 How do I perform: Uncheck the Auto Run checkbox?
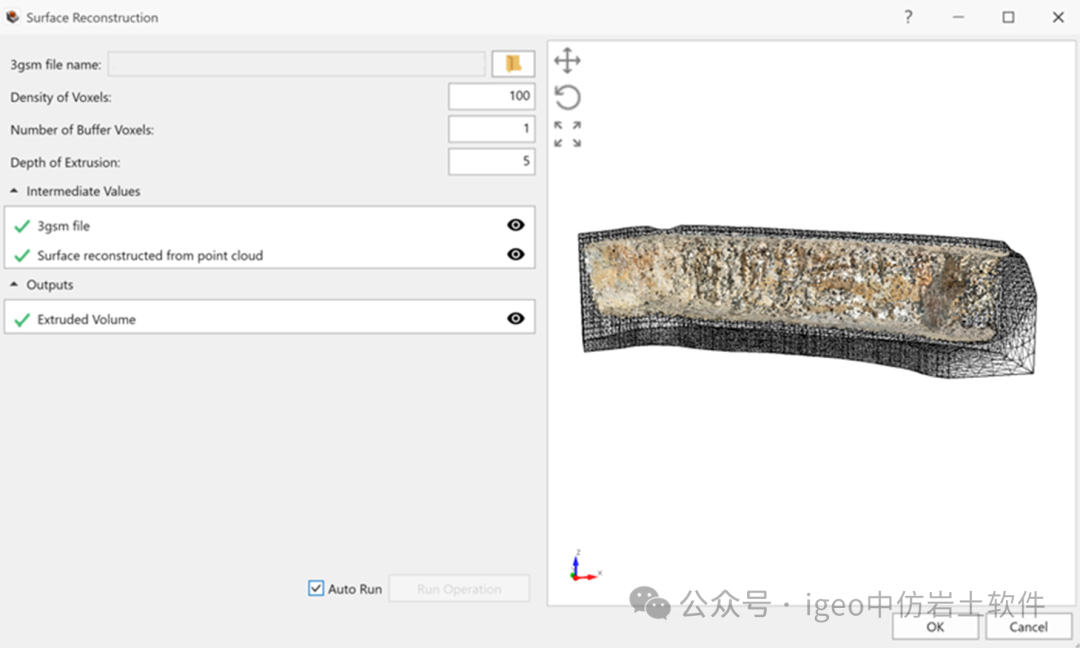coord(316,589)
